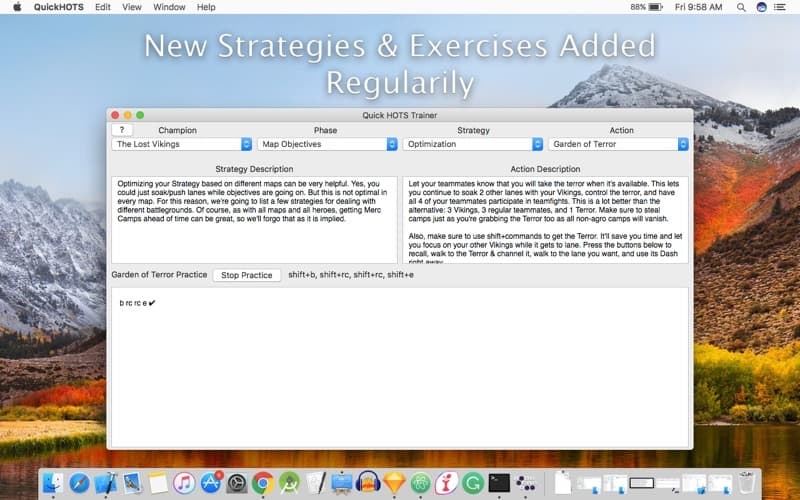Open the purple dots app in dock
Screen dimensions: 800x500
(526, 483)
